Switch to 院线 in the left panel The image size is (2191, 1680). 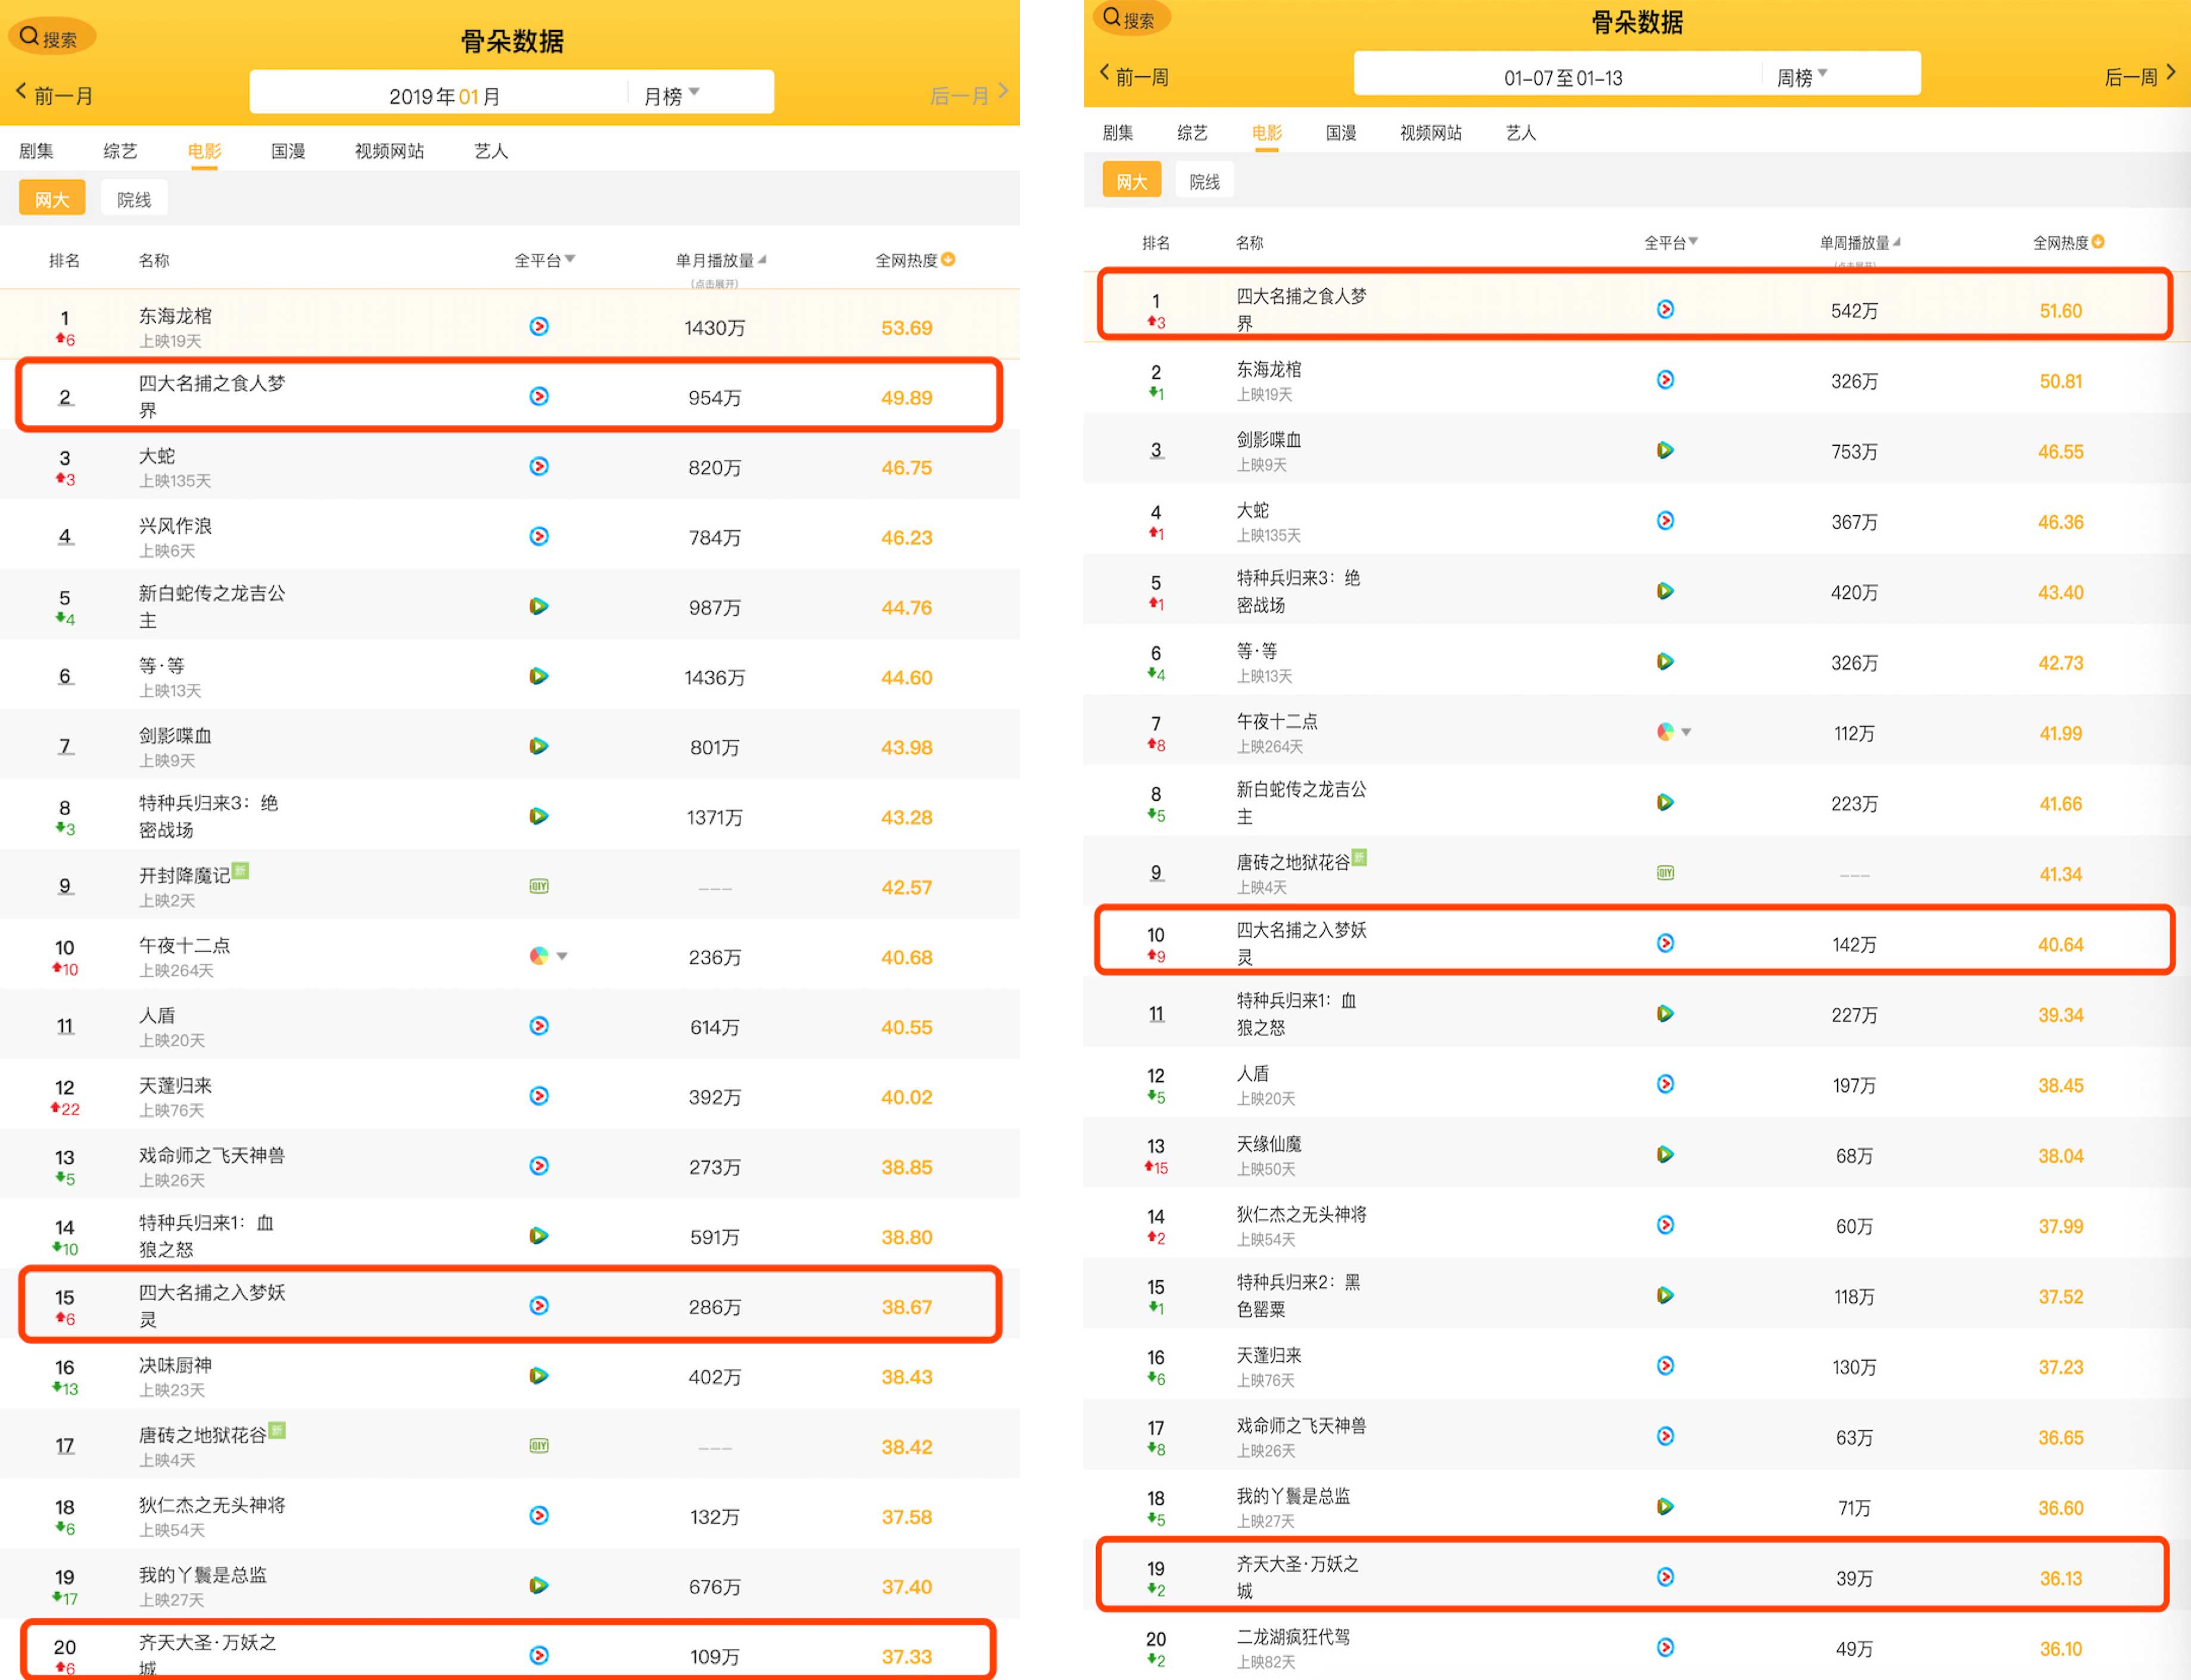tap(134, 199)
